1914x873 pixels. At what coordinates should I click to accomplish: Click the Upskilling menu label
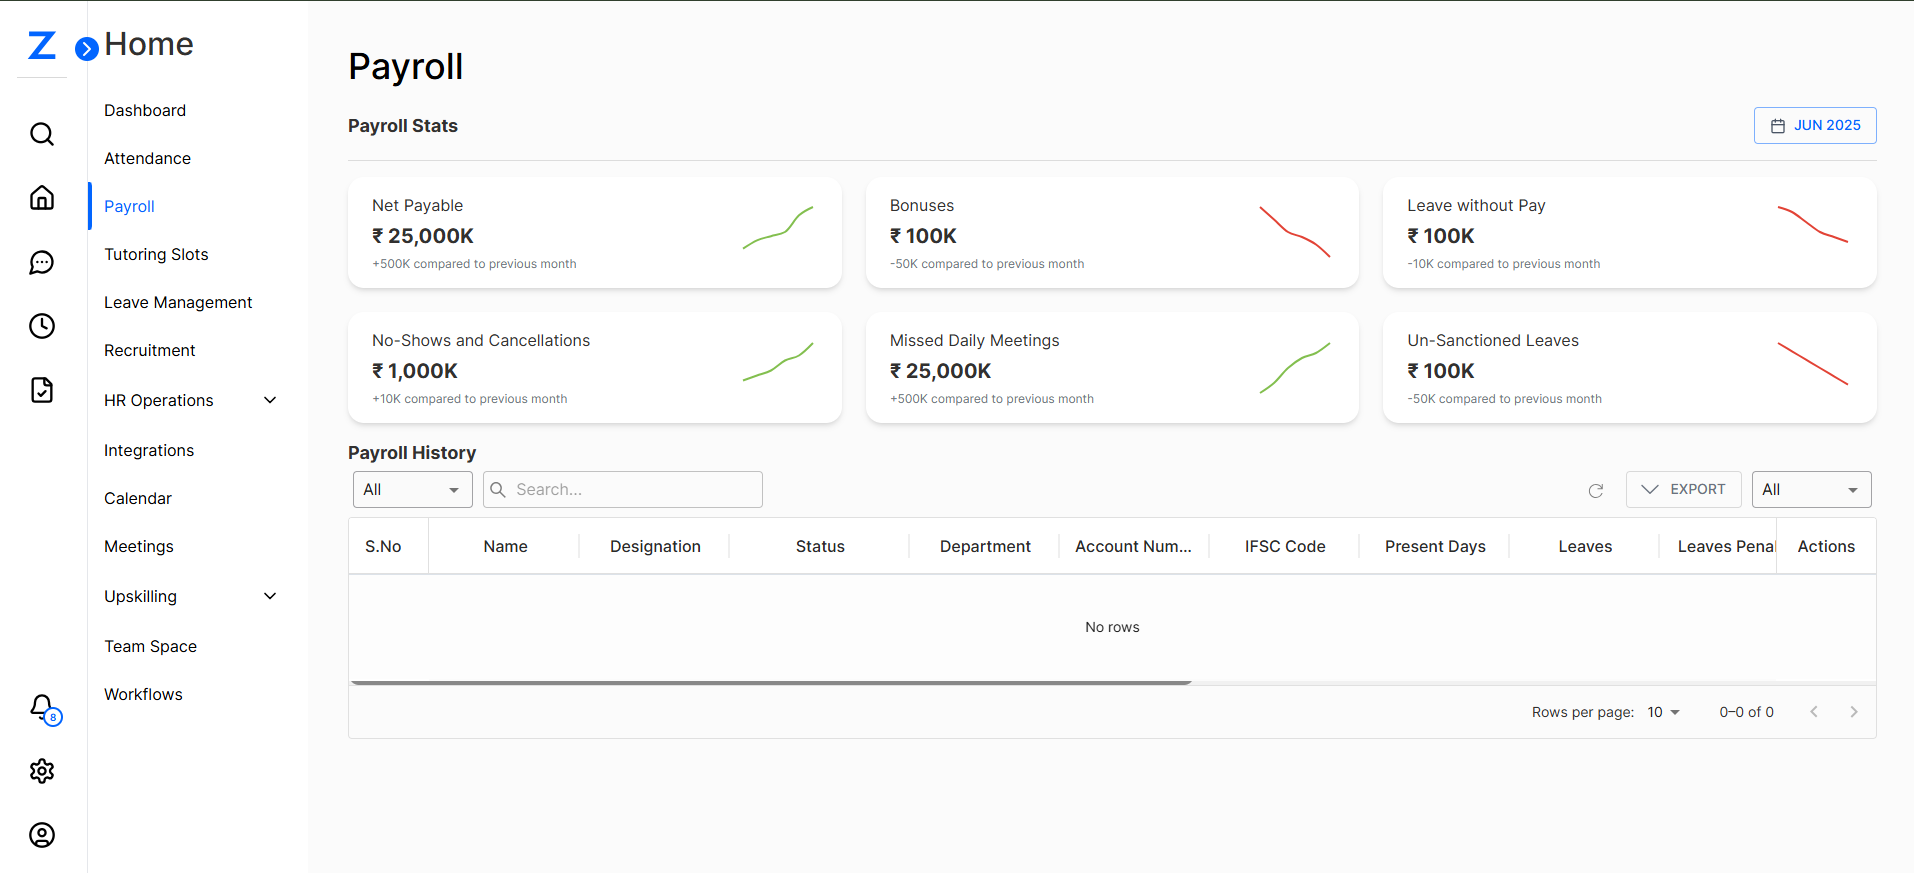click(x=140, y=596)
